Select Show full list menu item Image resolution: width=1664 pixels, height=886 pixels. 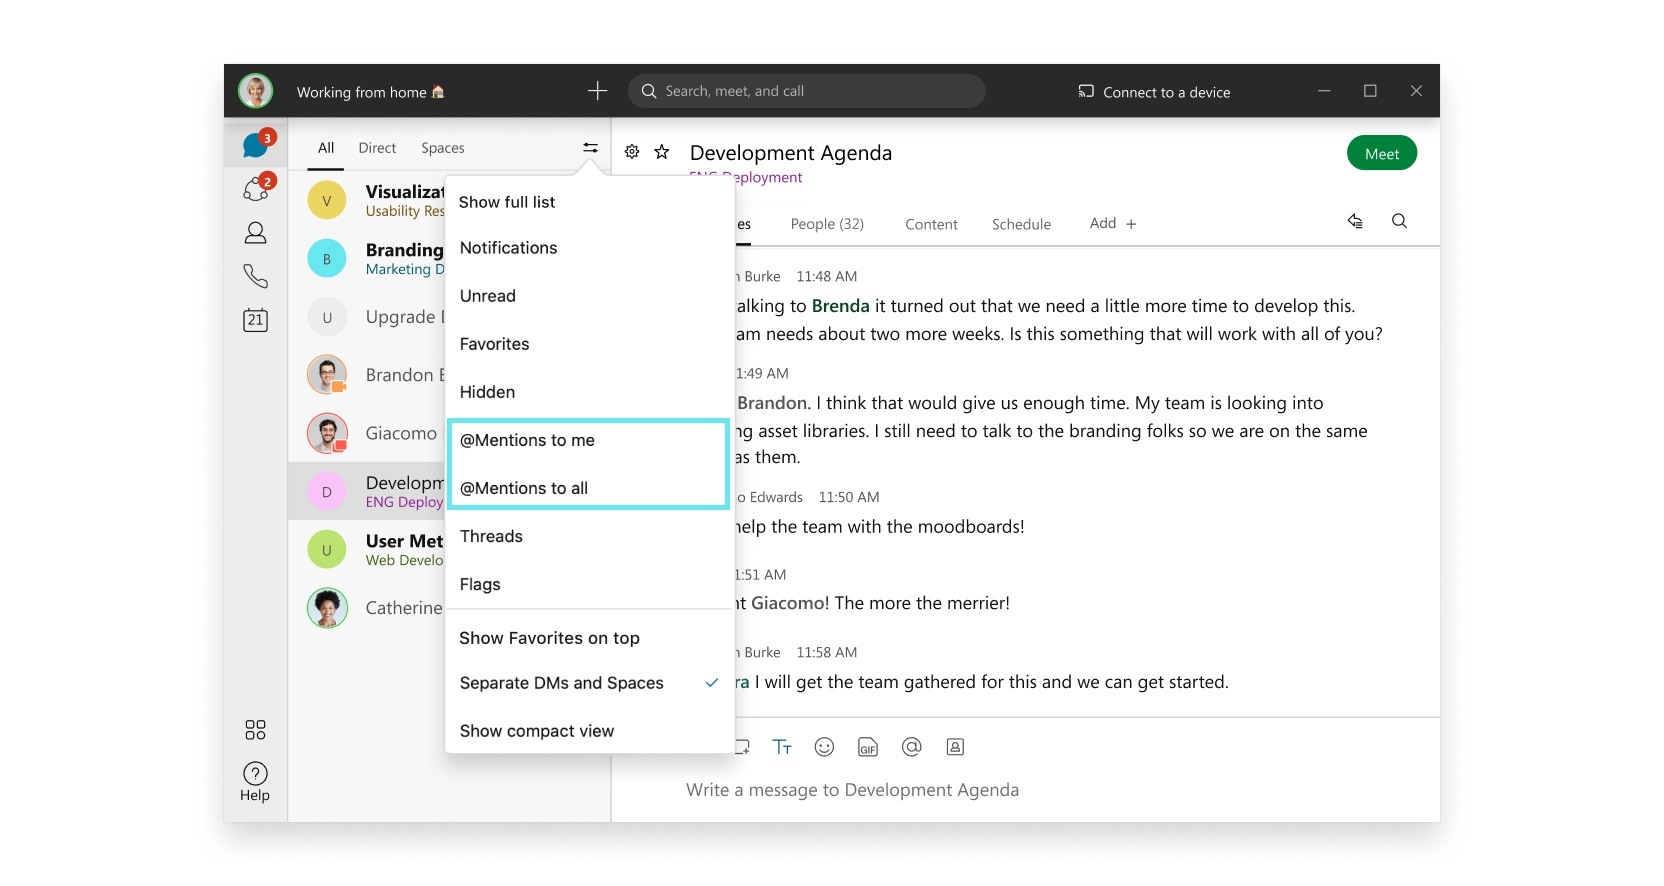(590, 202)
